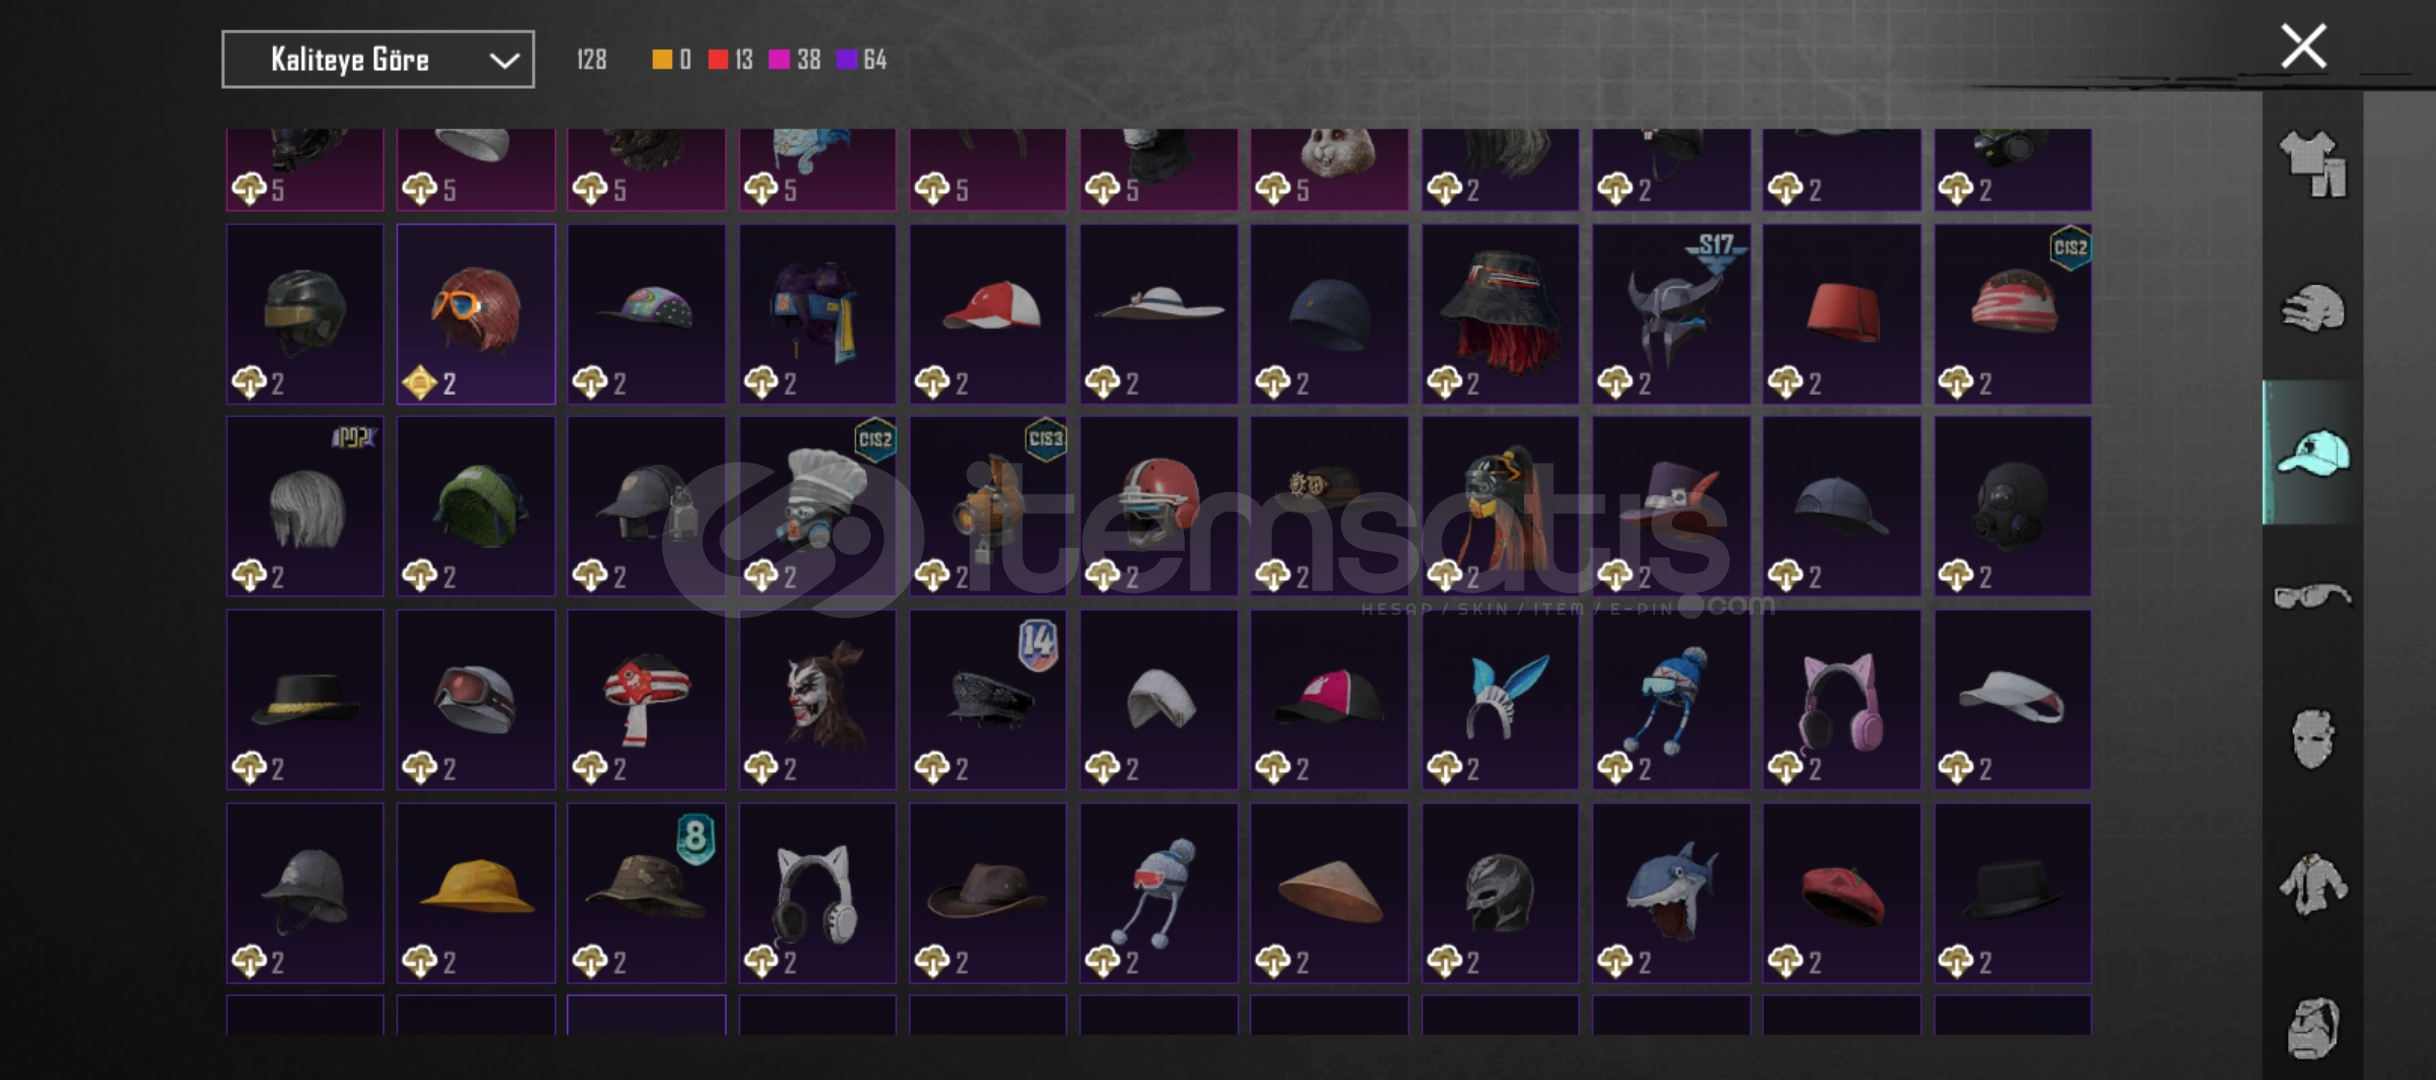Expand the Kaliteye Göre sorting dropdown
2436x1080 pixels.
tap(378, 60)
